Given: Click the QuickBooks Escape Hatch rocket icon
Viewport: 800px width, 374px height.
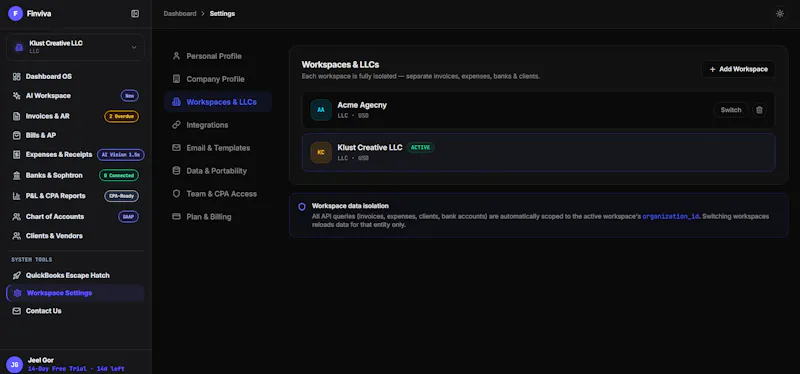Looking at the screenshot, I should coord(17,276).
